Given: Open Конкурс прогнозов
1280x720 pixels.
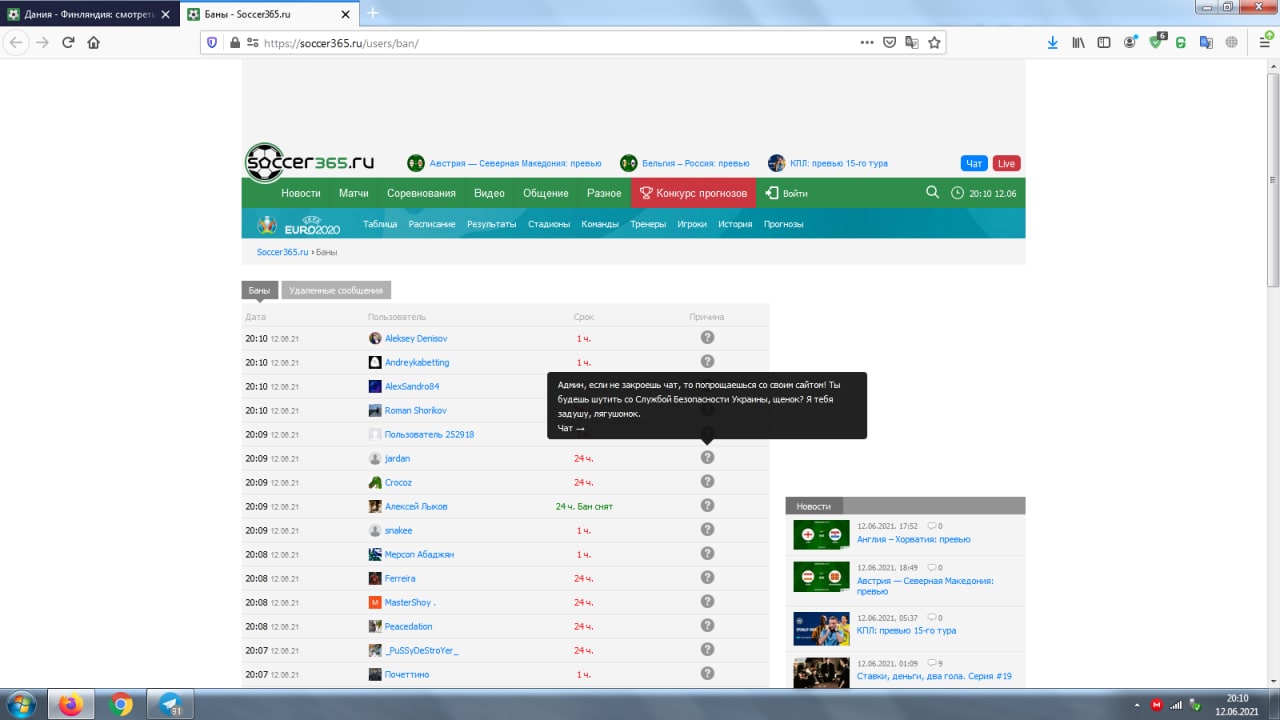Looking at the screenshot, I should pyautogui.click(x=694, y=193).
